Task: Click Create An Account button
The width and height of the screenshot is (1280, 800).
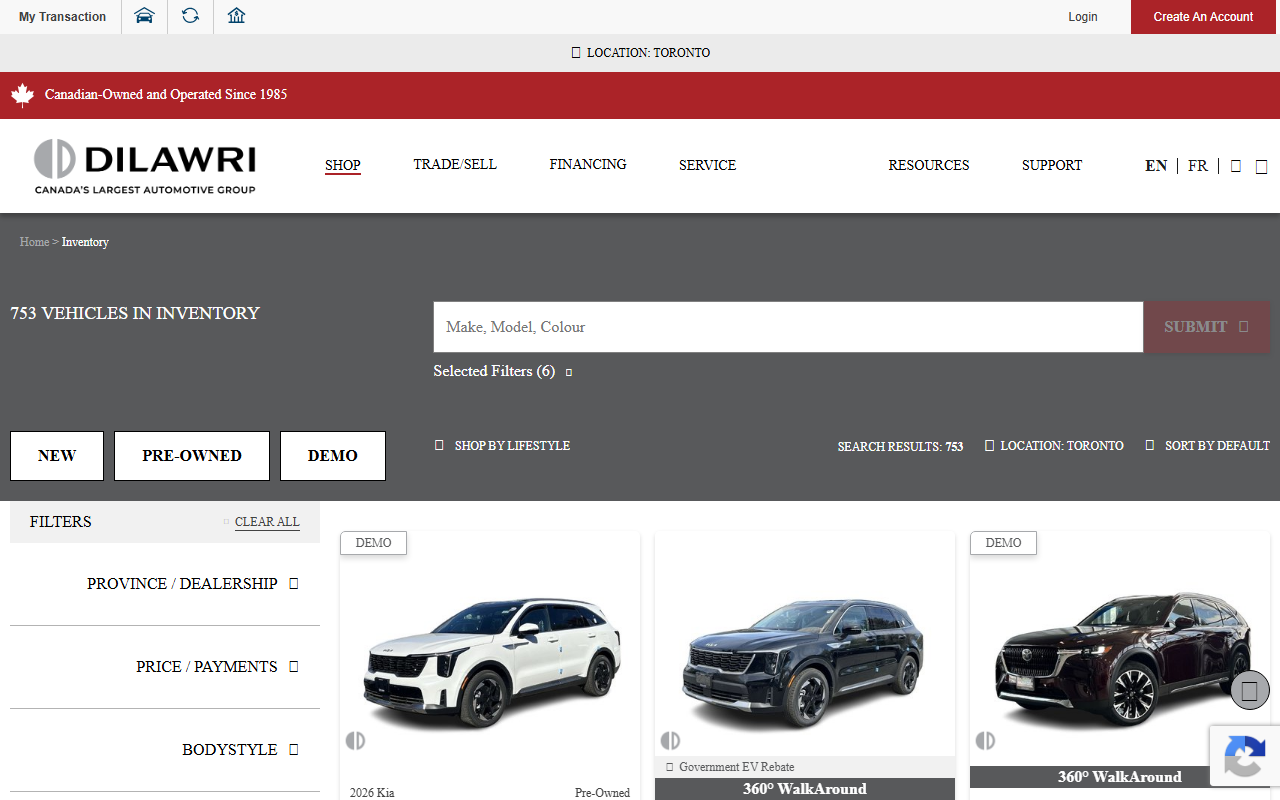Action: 1203,17
